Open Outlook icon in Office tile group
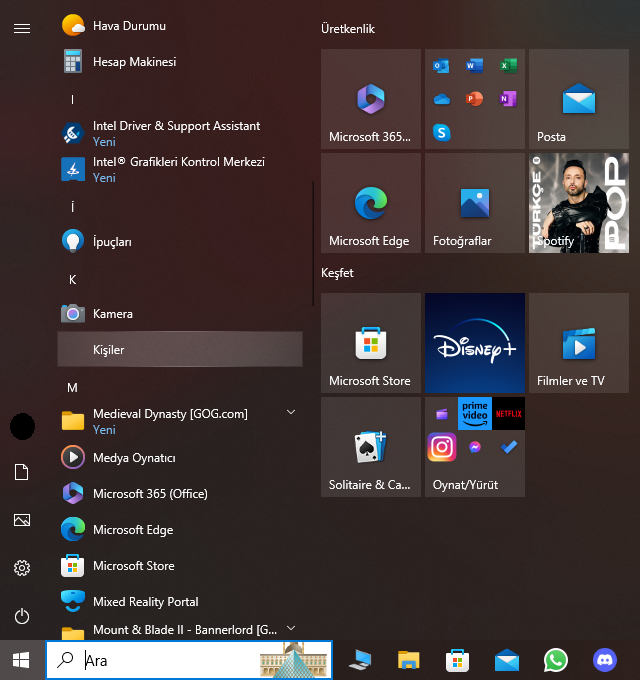This screenshot has width=640, height=680. point(441,66)
